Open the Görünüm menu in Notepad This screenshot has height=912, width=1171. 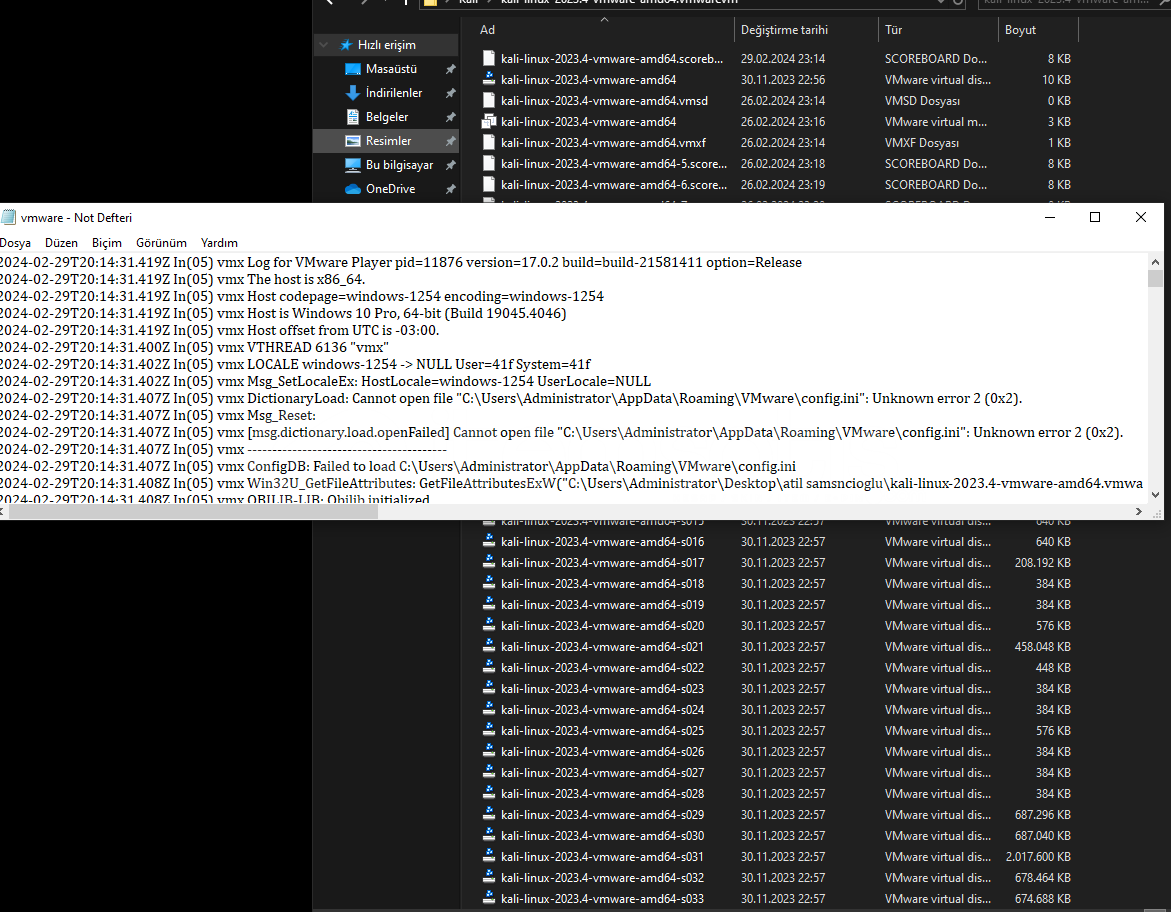pos(161,243)
